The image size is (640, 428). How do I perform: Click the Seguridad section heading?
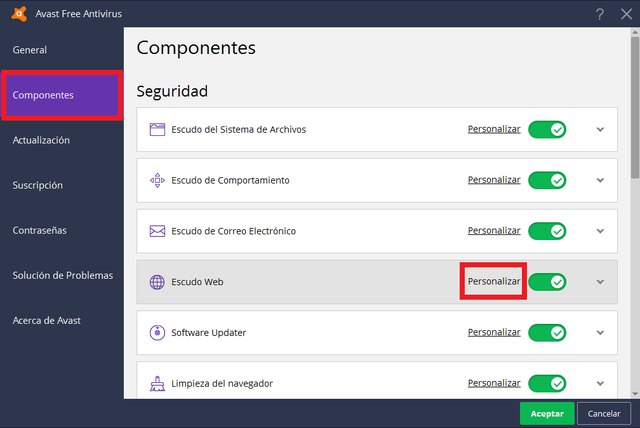click(172, 91)
